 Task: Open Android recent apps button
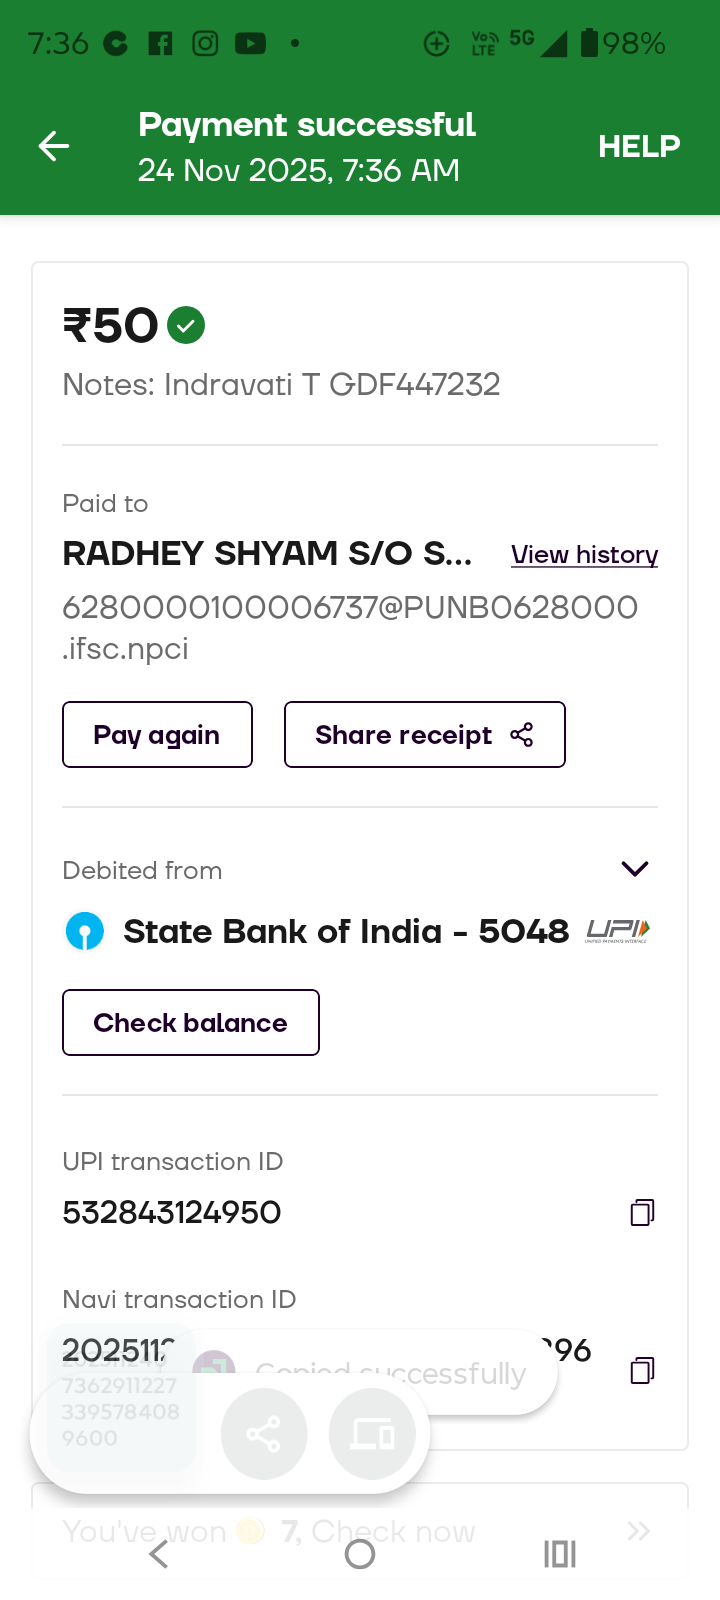pos(560,1554)
